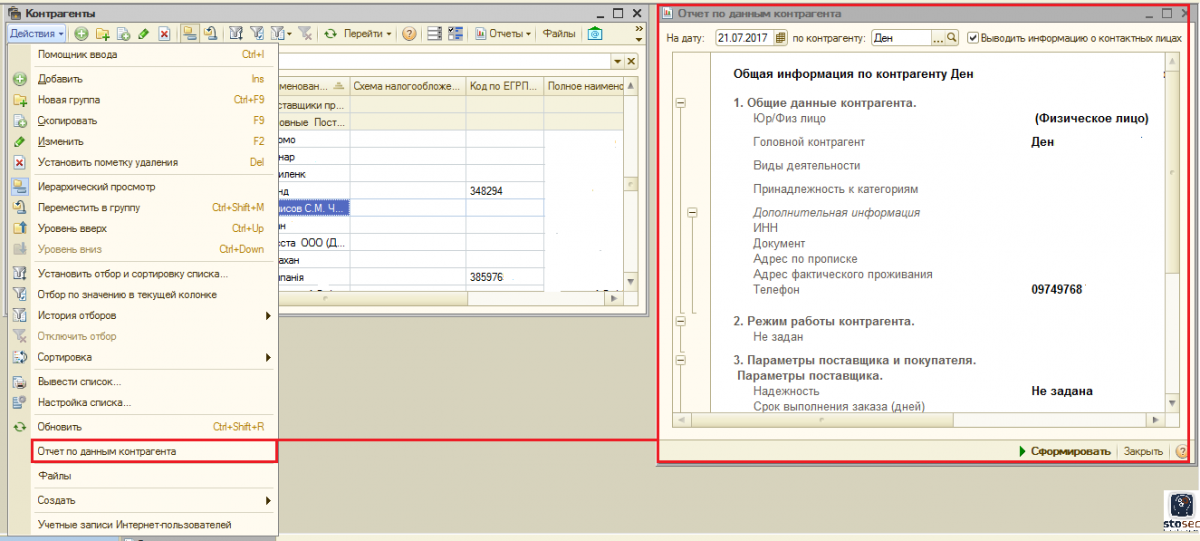
Task: Click the red deletion mark toolbar icon
Action: (x=164, y=34)
